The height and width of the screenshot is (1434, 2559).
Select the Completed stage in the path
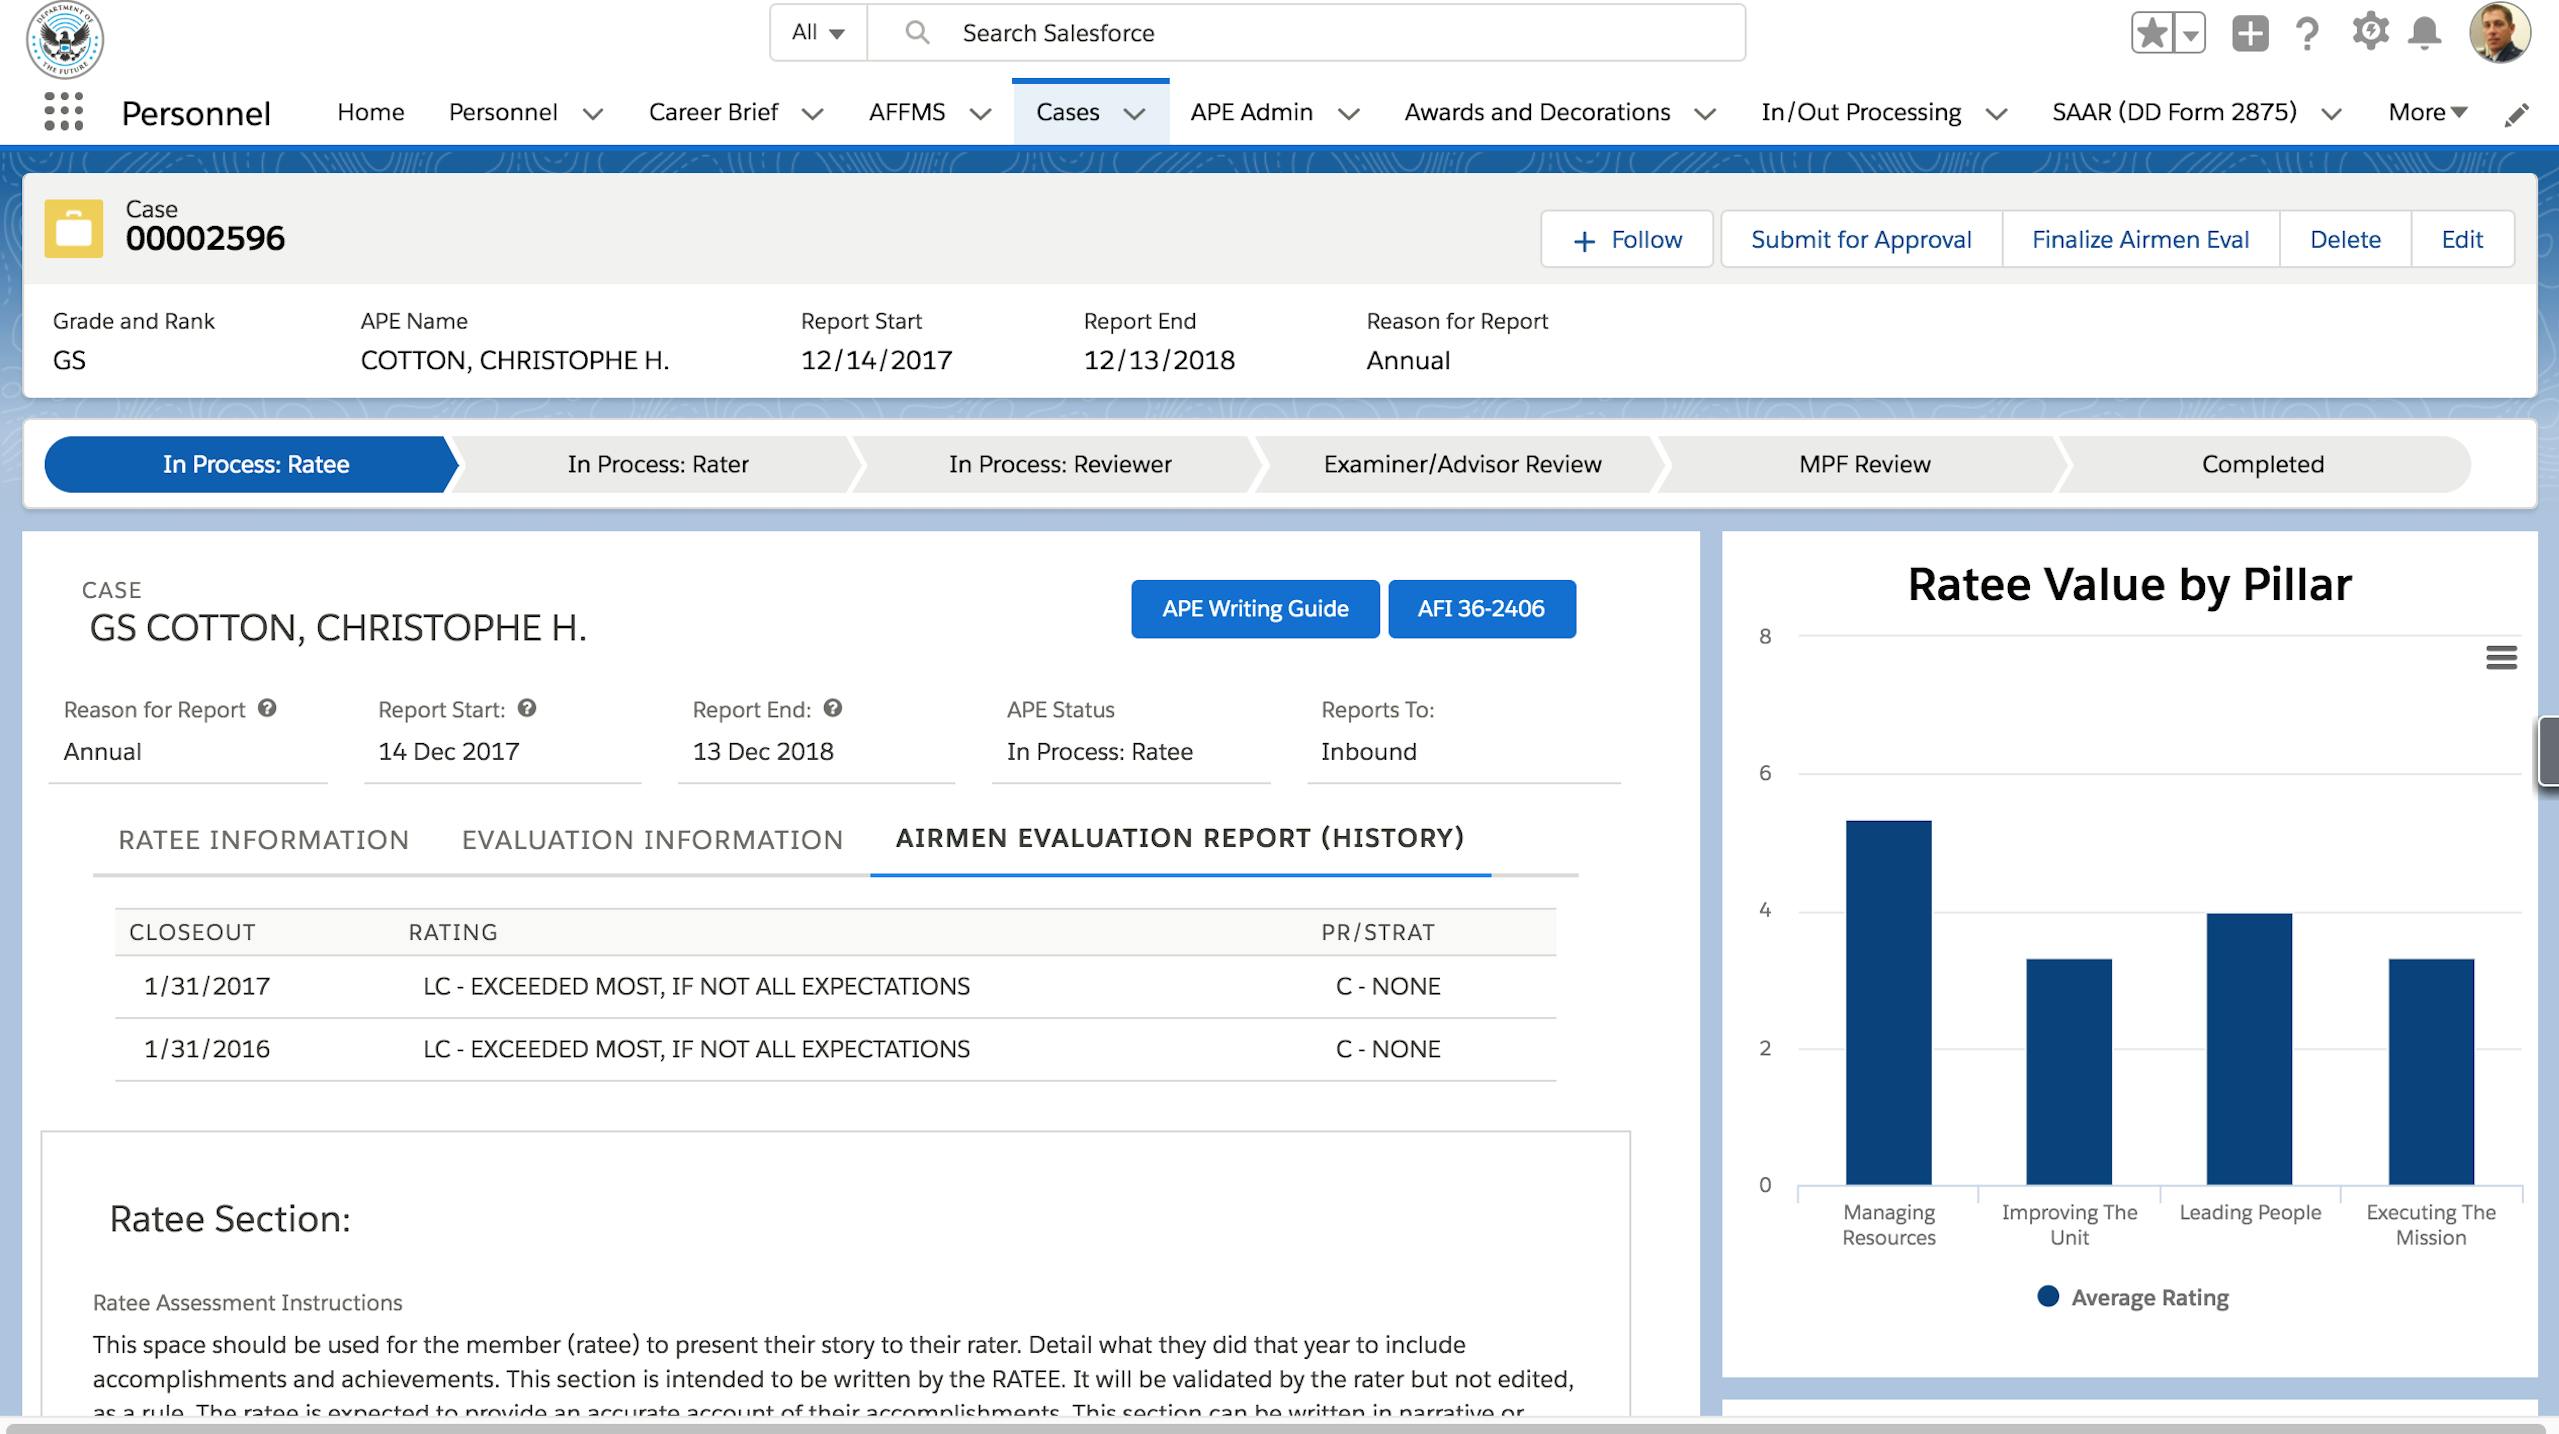click(x=2261, y=463)
